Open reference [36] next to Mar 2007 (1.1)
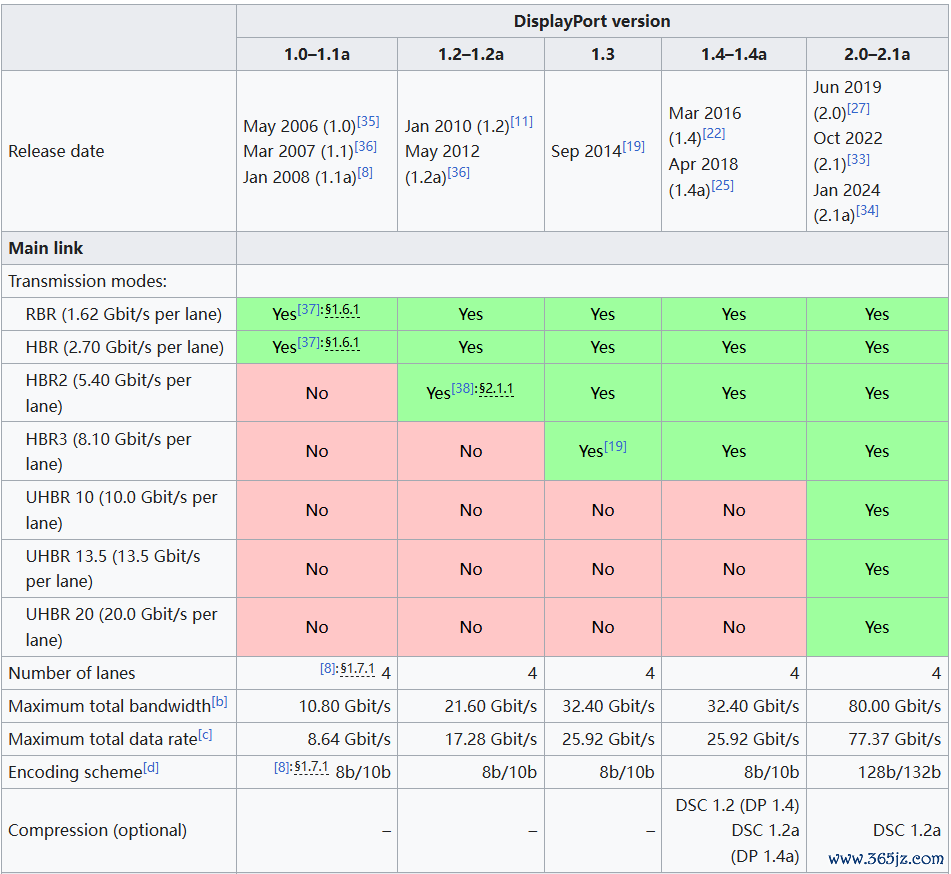The height and width of the screenshot is (874, 951). point(366,147)
